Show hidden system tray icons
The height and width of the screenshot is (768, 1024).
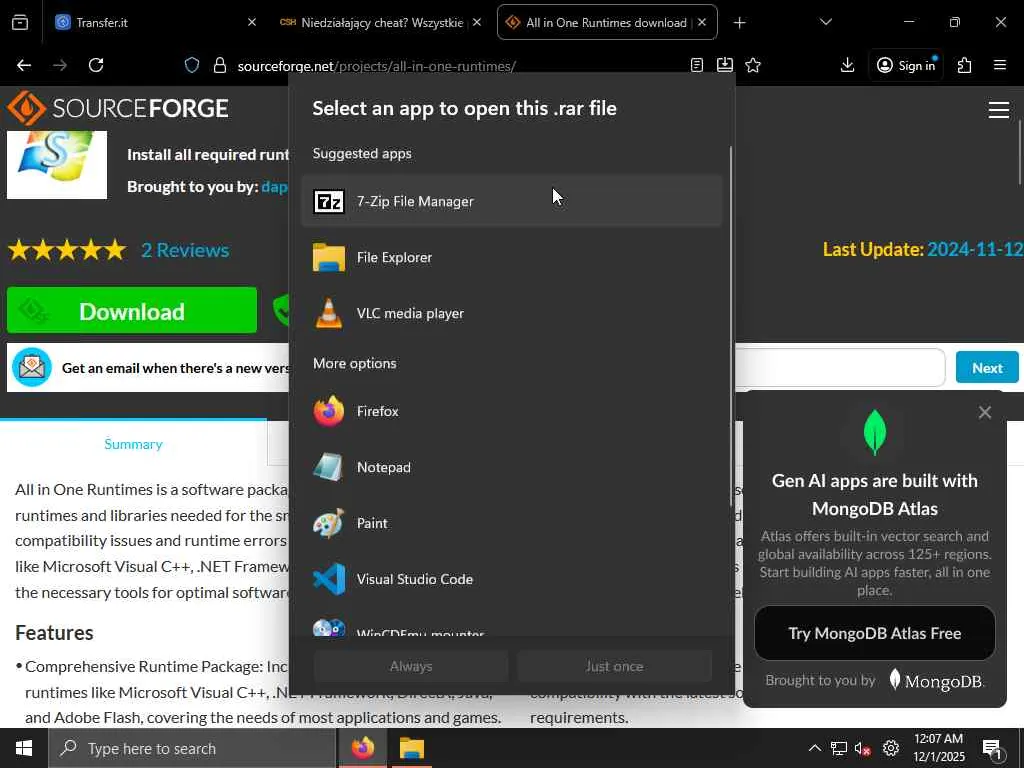[x=814, y=748]
